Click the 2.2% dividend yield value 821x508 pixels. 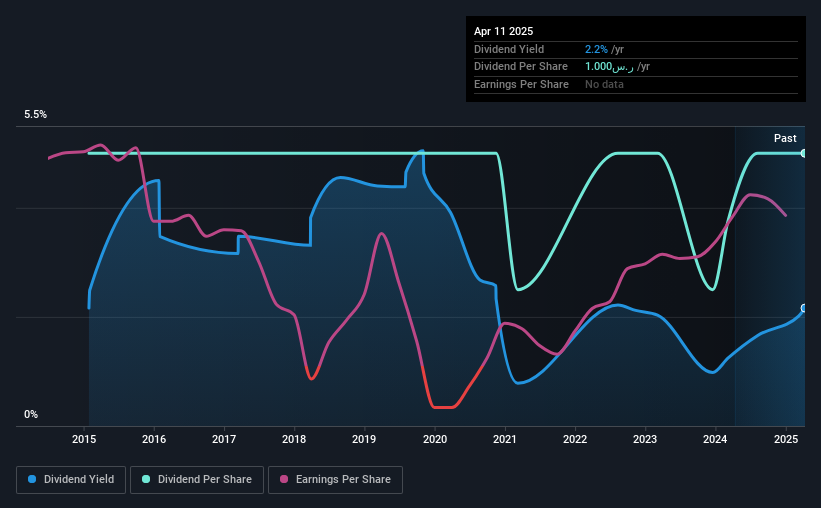pos(596,49)
